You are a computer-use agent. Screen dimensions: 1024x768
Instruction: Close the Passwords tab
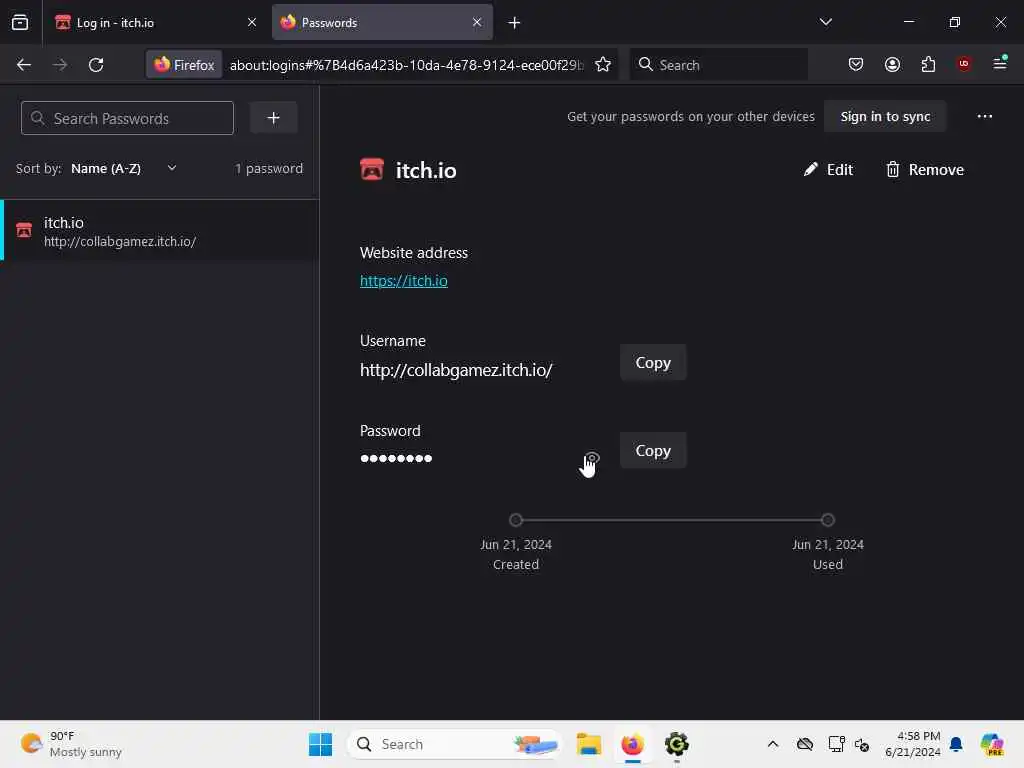click(477, 22)
